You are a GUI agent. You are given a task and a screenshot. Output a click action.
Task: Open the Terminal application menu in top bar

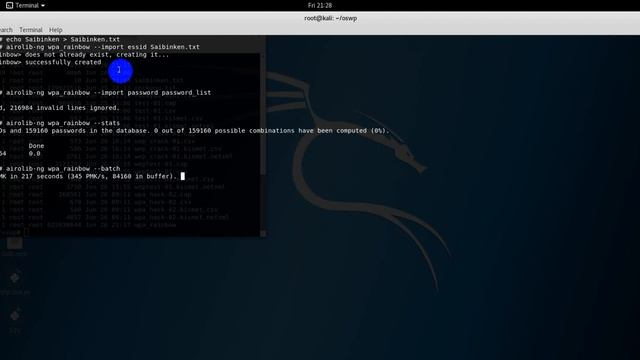click(x=25, y=5)
